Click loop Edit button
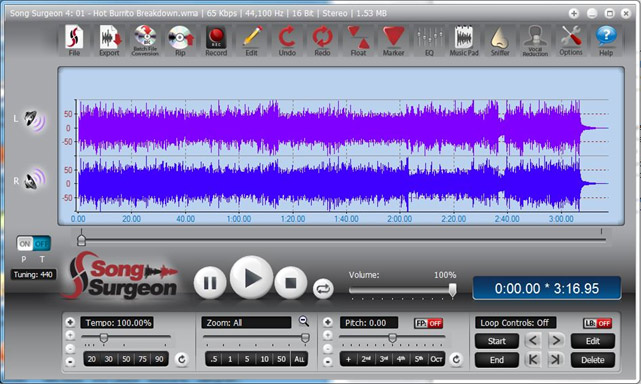Viewport: 641px width, 384px height. [x=593, y=341]
